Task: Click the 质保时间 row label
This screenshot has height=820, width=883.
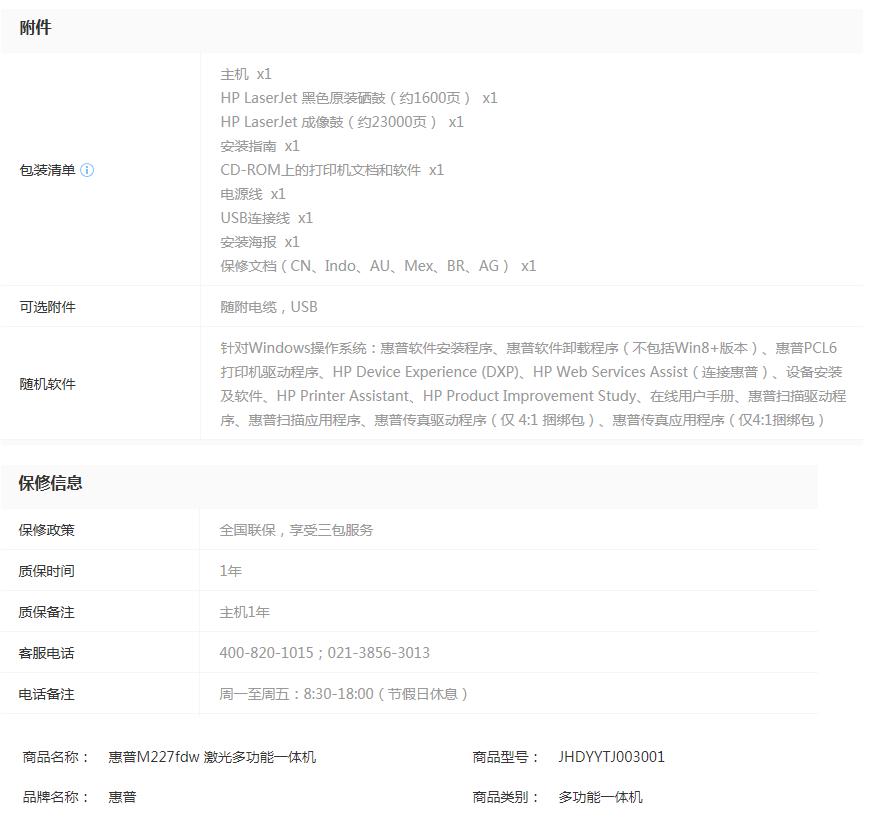Action: click(x=46, y=571)
